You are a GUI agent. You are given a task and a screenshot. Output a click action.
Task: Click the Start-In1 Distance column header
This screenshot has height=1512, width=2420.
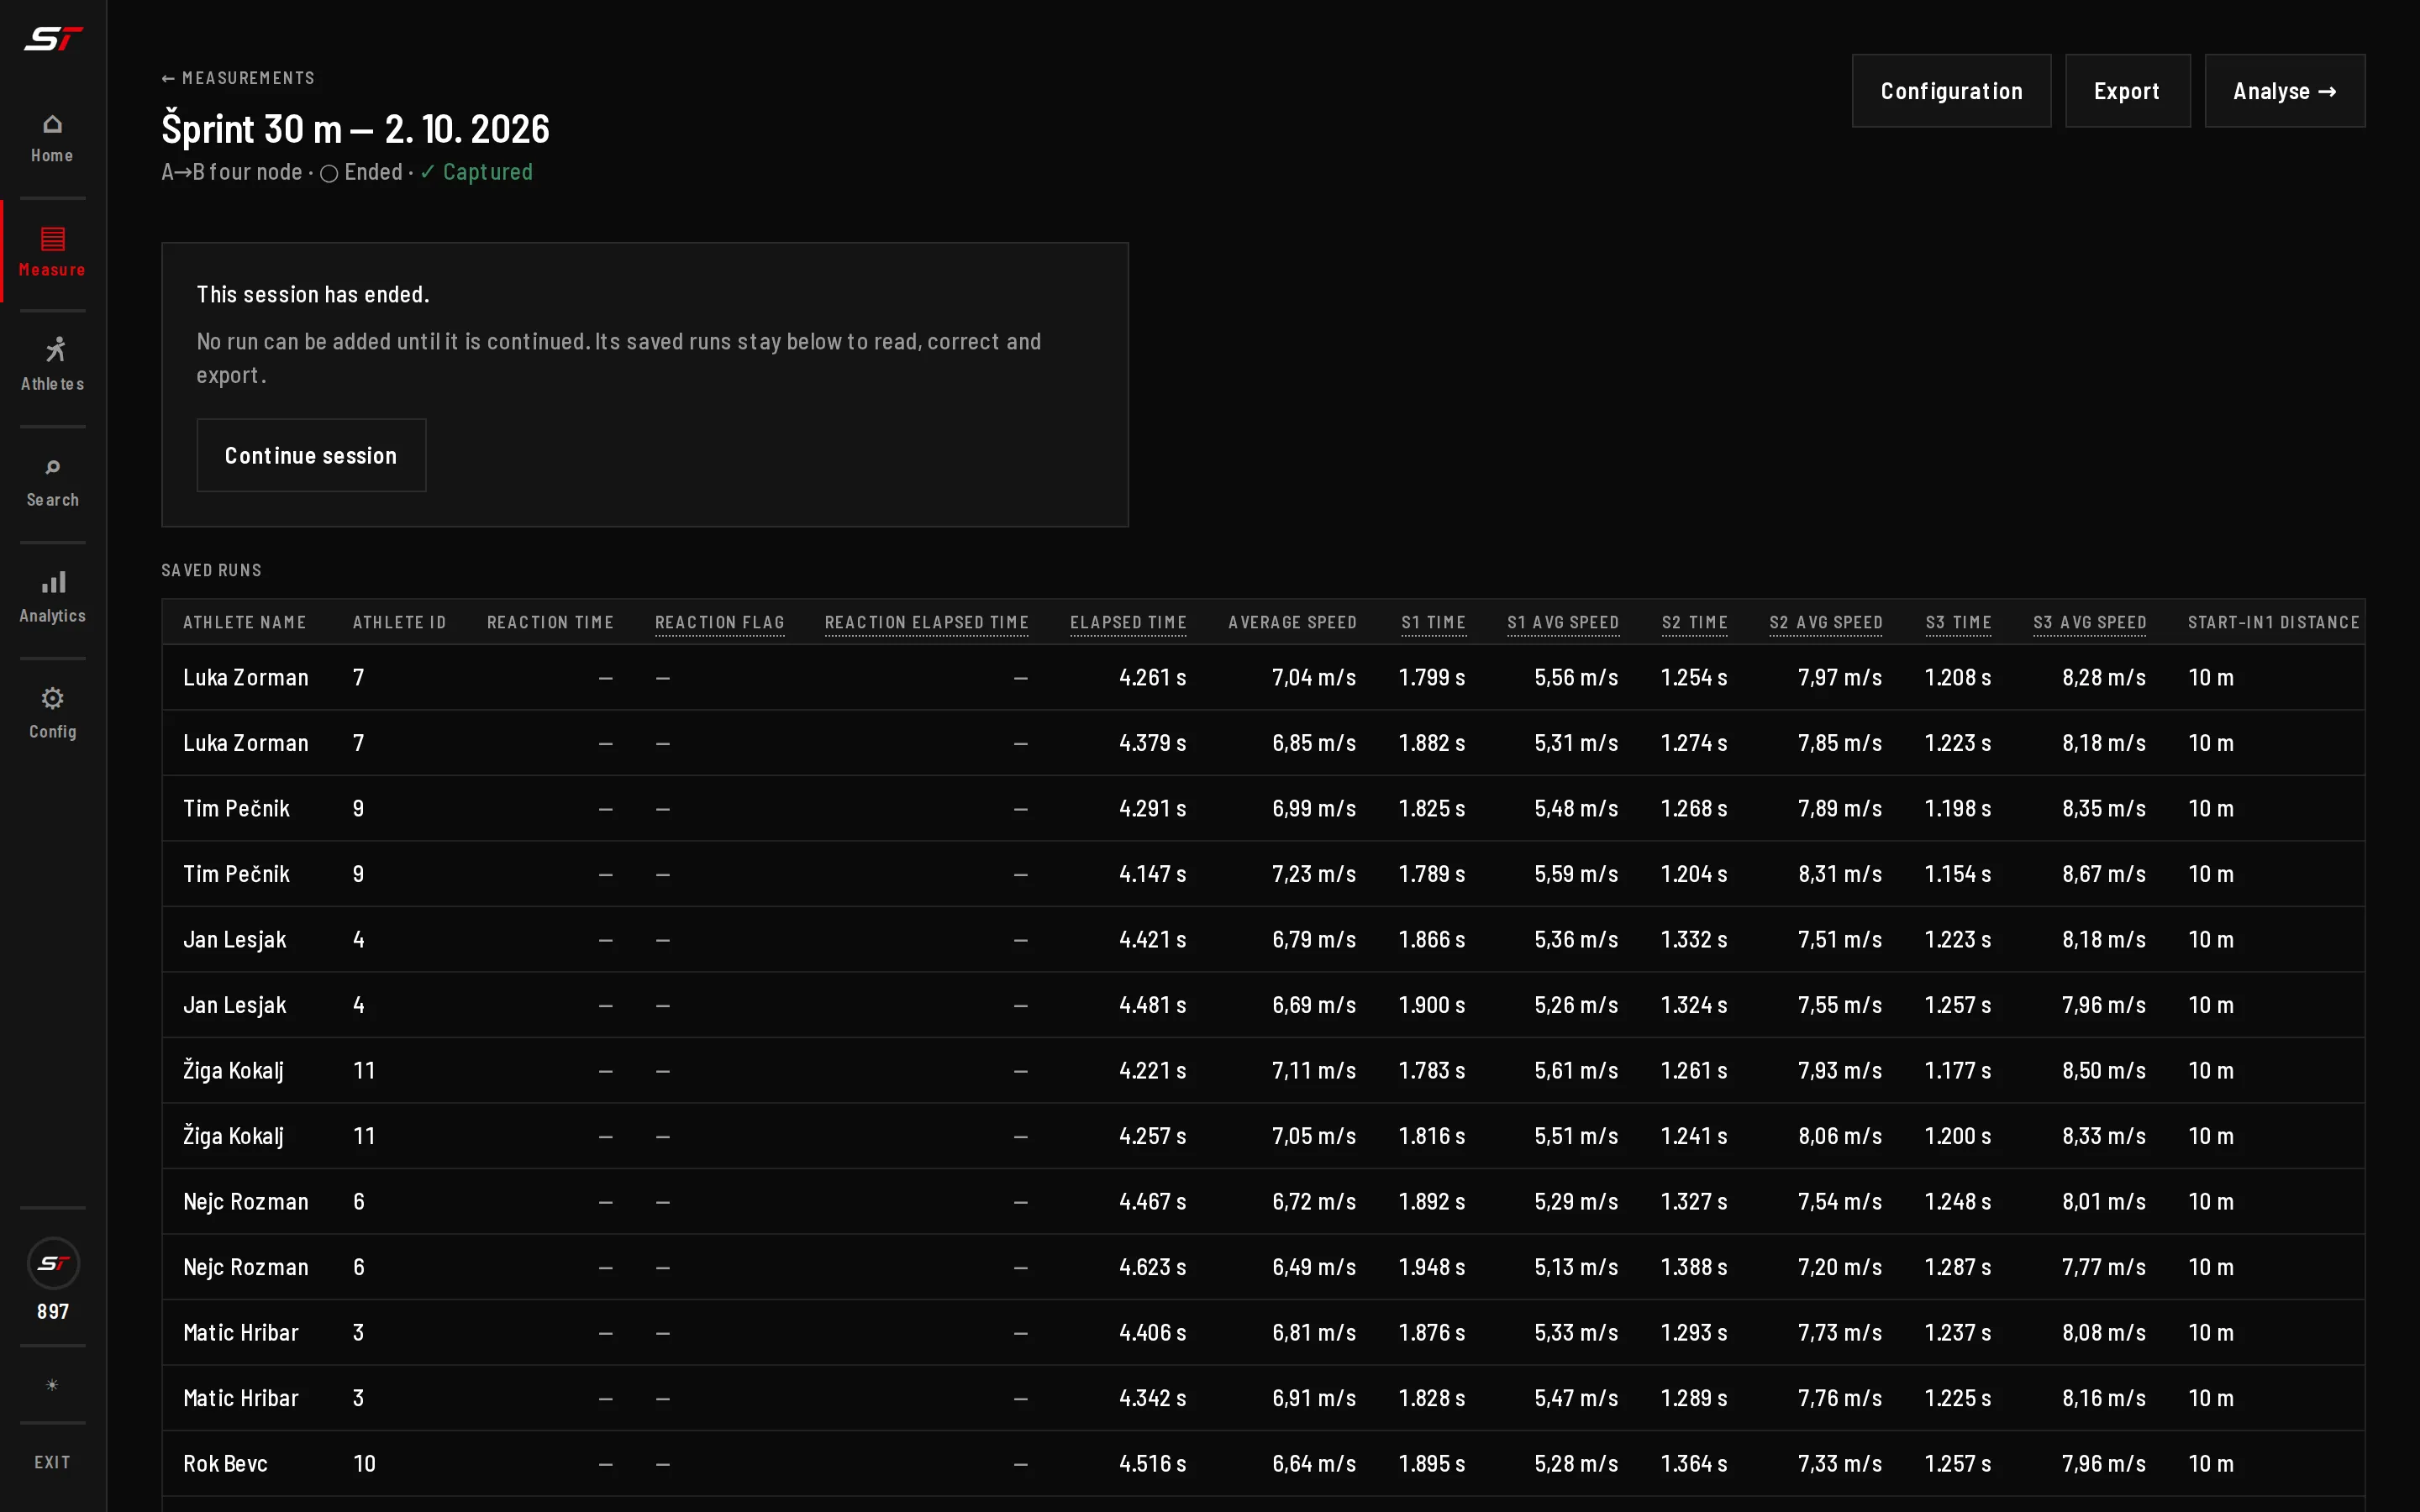[x=2273, y=622]
